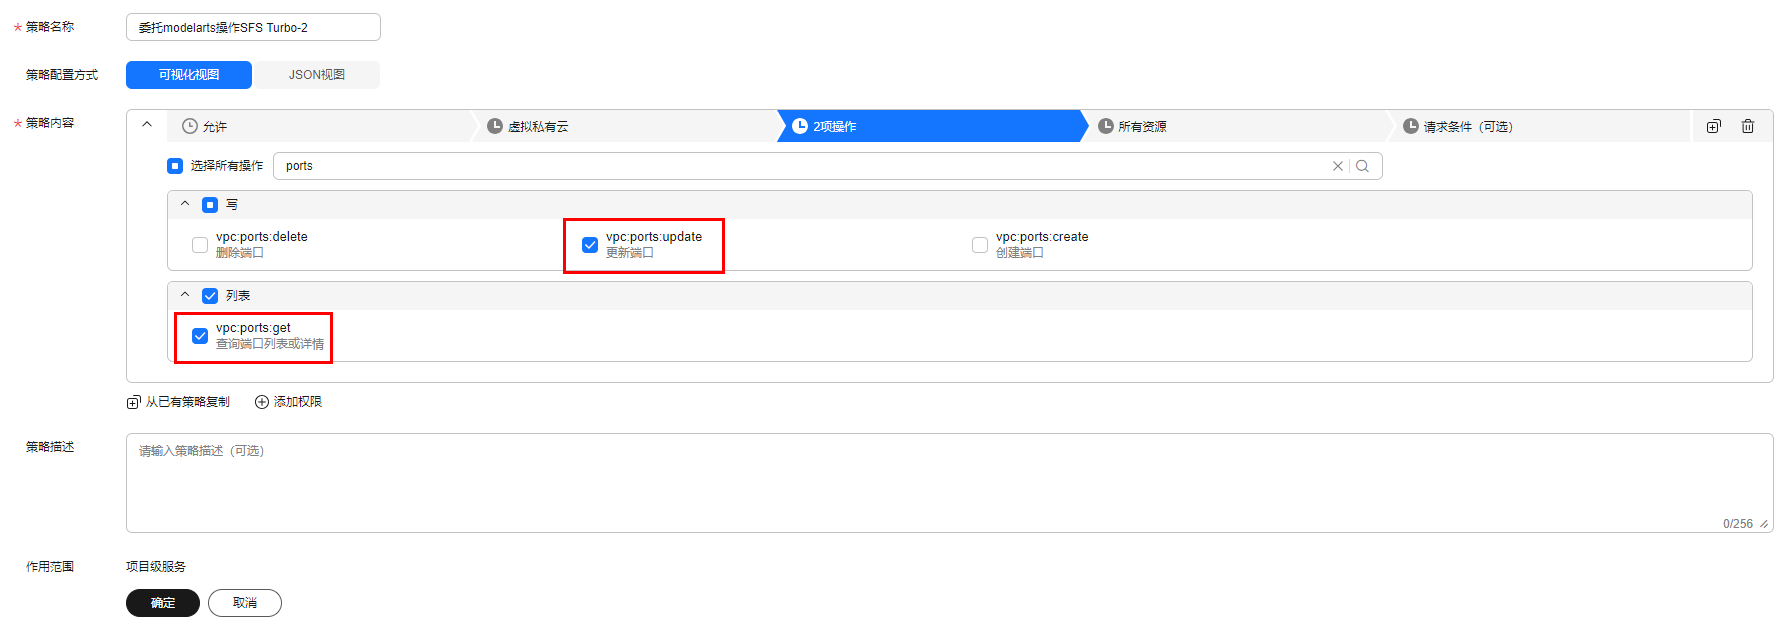Search operations with the magnifier icon
Image resolution: width=1789 pixels, height=635 pixels.
click(1362, 166)
